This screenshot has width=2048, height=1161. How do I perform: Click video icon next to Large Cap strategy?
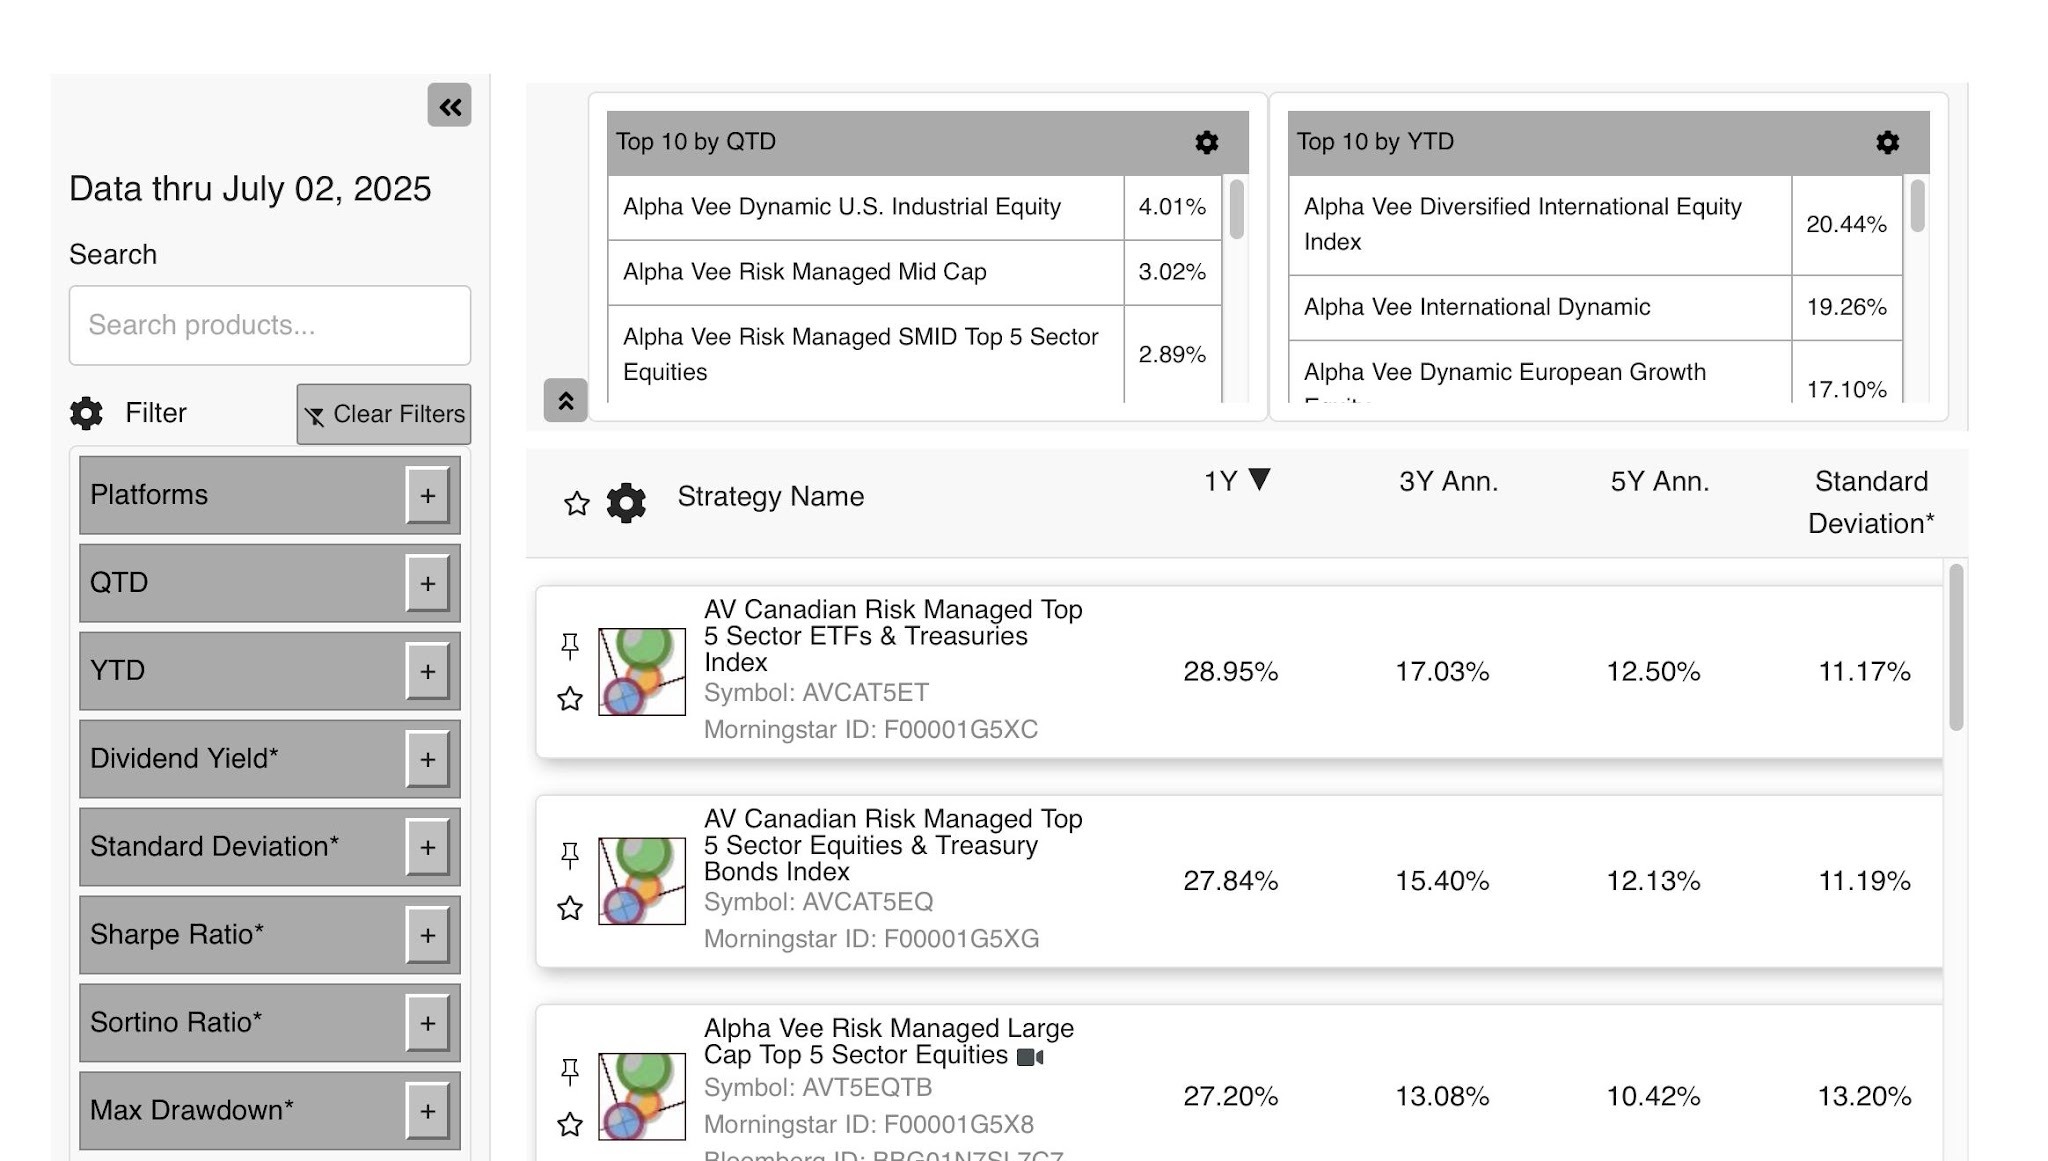[1029, 1057]
